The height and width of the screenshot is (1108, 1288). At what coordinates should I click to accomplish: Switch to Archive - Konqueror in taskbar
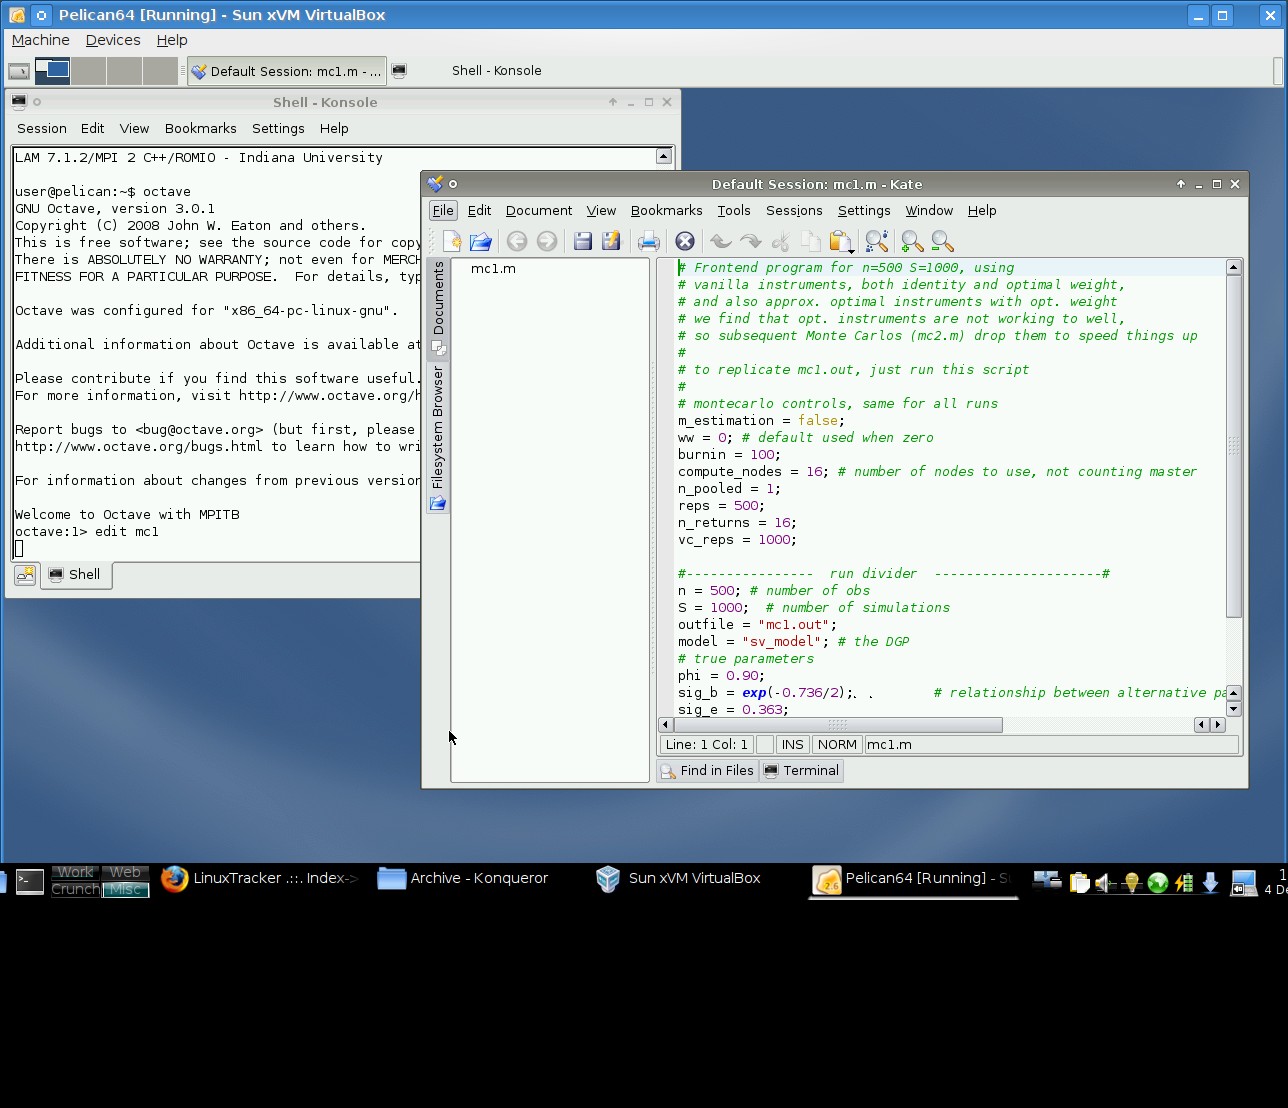point(464,879)
